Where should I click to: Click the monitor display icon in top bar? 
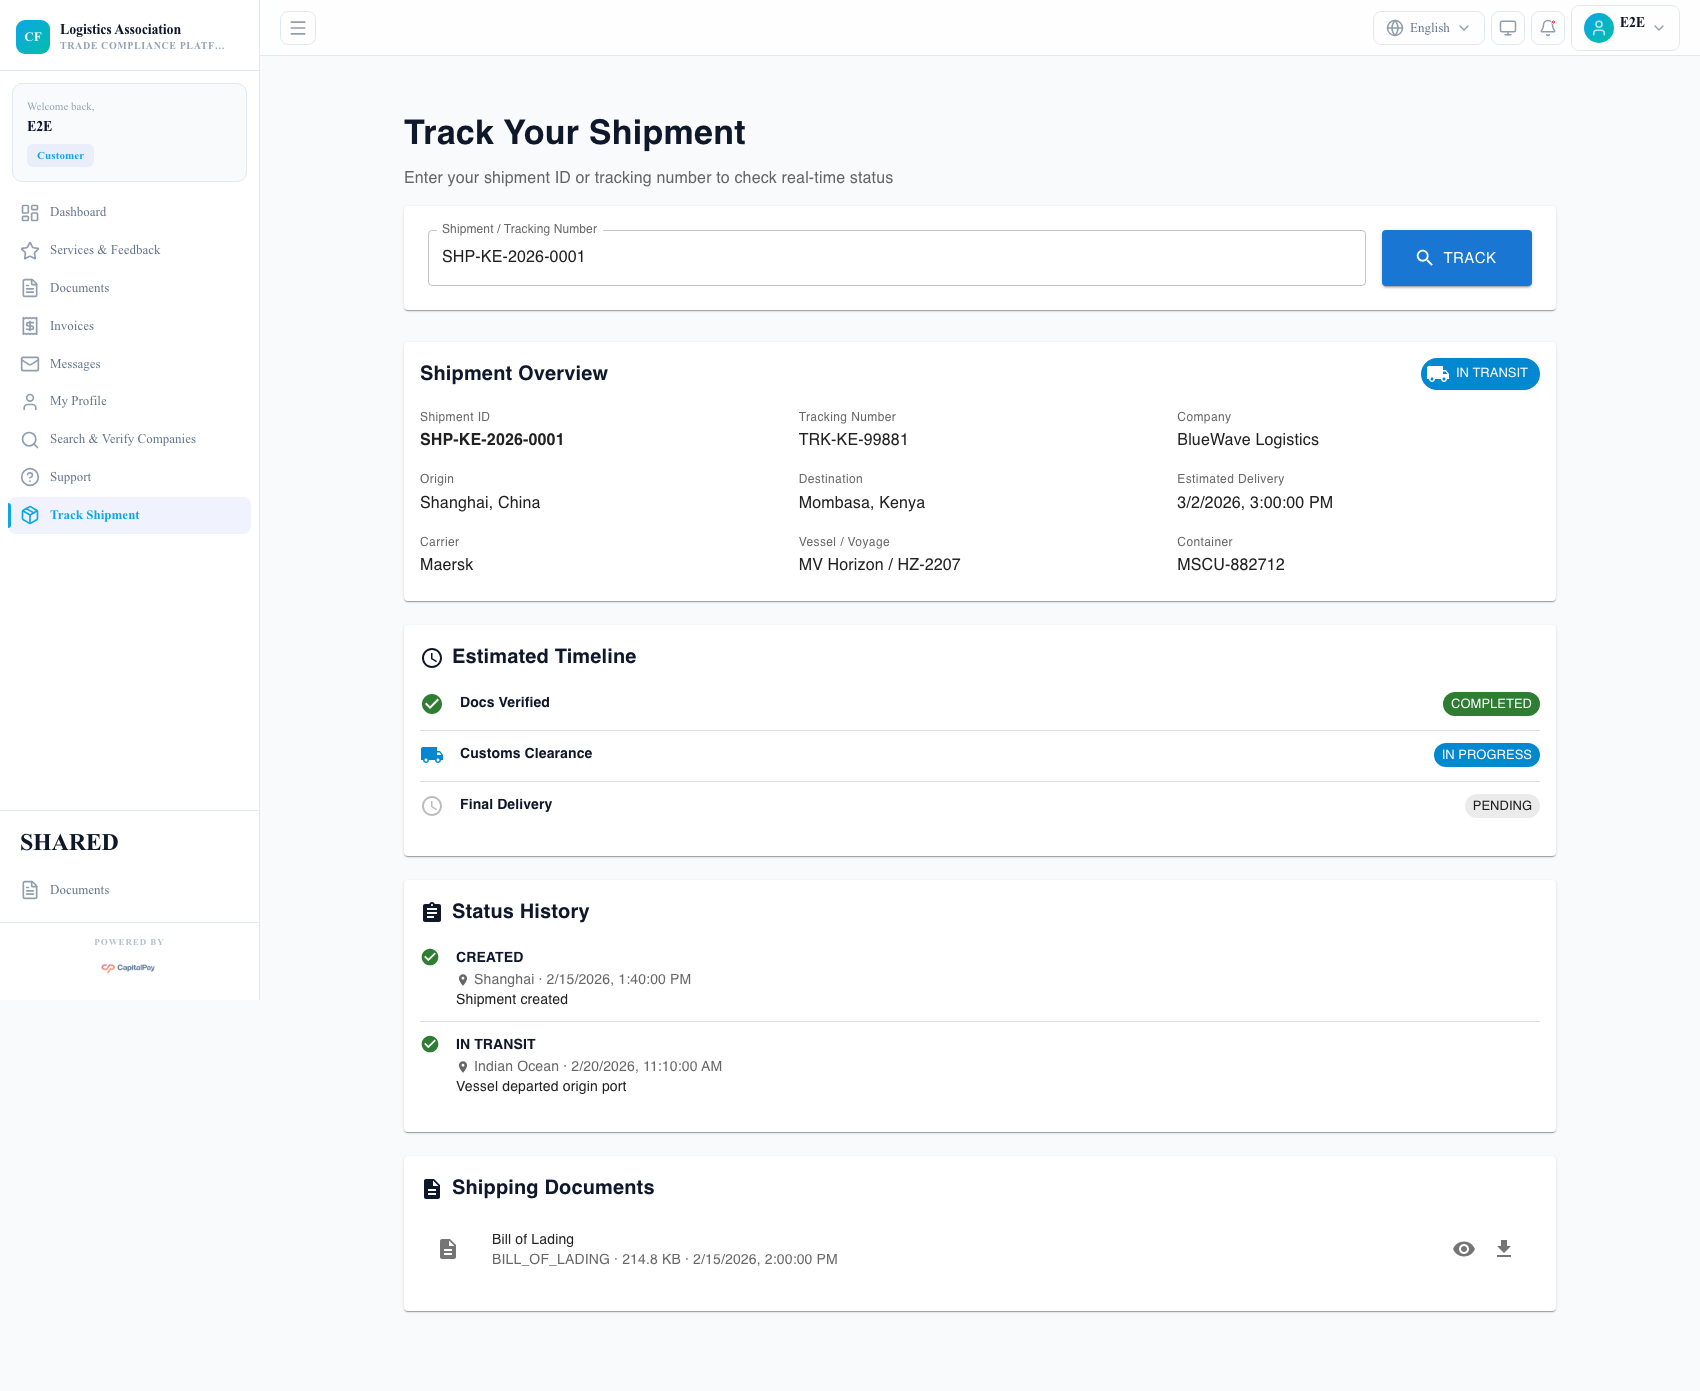(x=1507, y=27)
